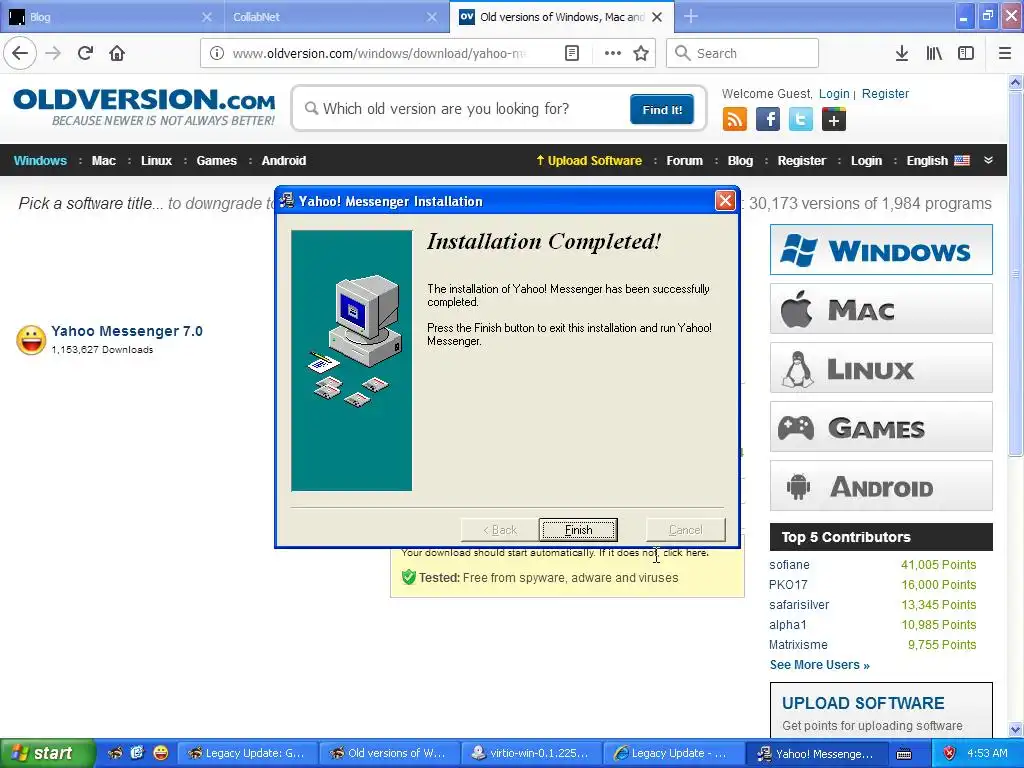Open the browser home page icon
Image resolution: width=1024 pixels, height=768 pixels.
coord(117,53)
